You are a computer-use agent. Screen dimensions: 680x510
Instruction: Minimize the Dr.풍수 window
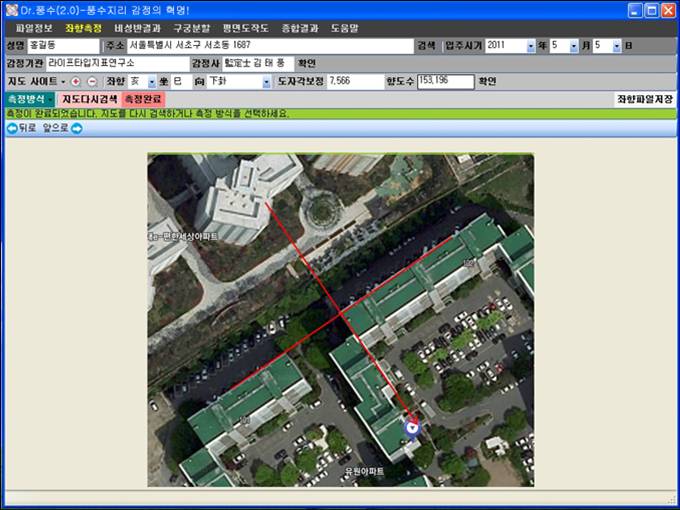pos(634,10)
